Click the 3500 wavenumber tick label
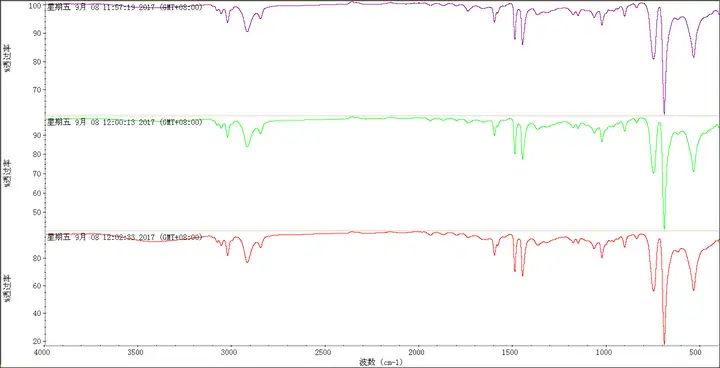720x368 pixels. click(136, 352)
